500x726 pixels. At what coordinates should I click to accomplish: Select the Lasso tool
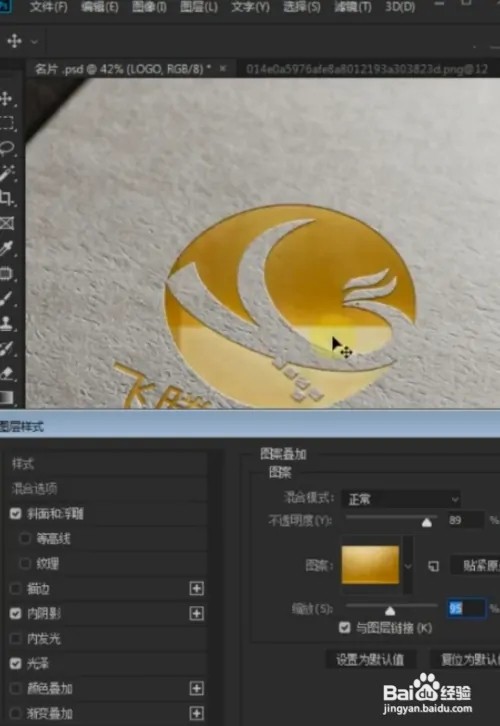6,148
